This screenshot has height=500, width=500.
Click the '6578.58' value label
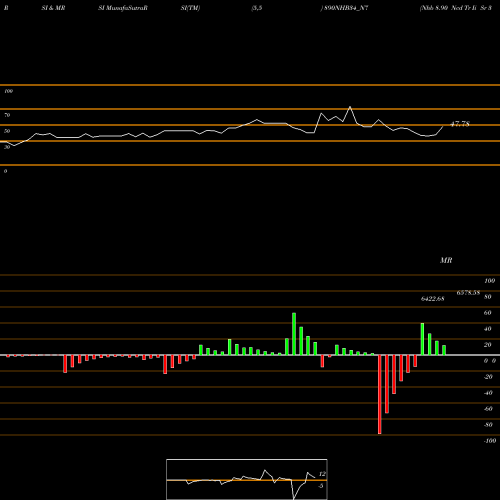coord(468,293)
